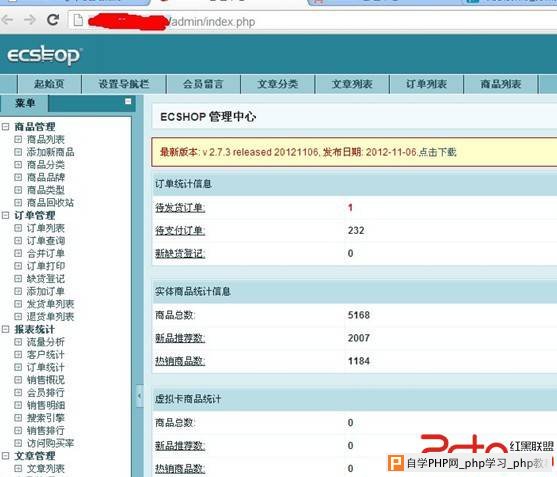Screen dimensions: 557x477
Task: Click the 点击下载 version download link
Action: pyautogui.click(x=438, y=152)
